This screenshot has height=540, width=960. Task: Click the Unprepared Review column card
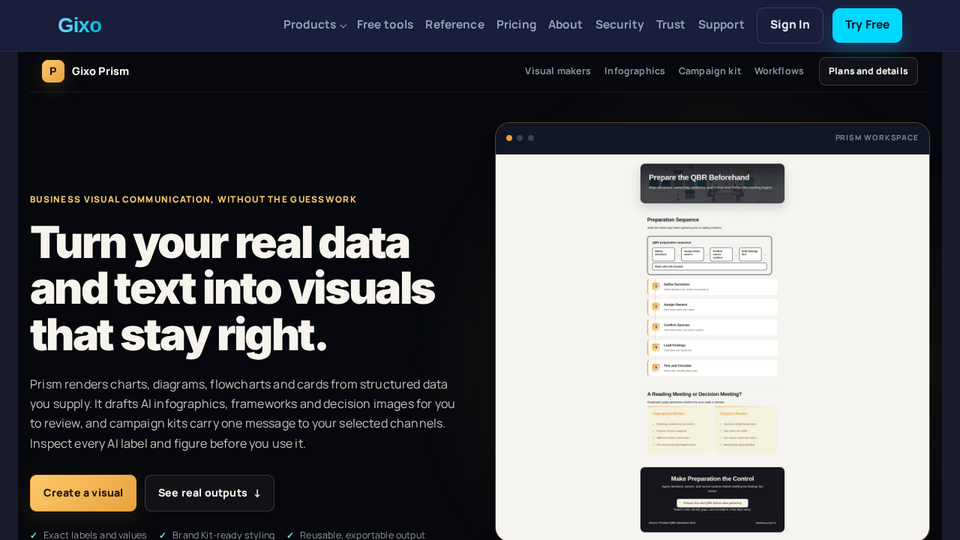pos(679,429)
